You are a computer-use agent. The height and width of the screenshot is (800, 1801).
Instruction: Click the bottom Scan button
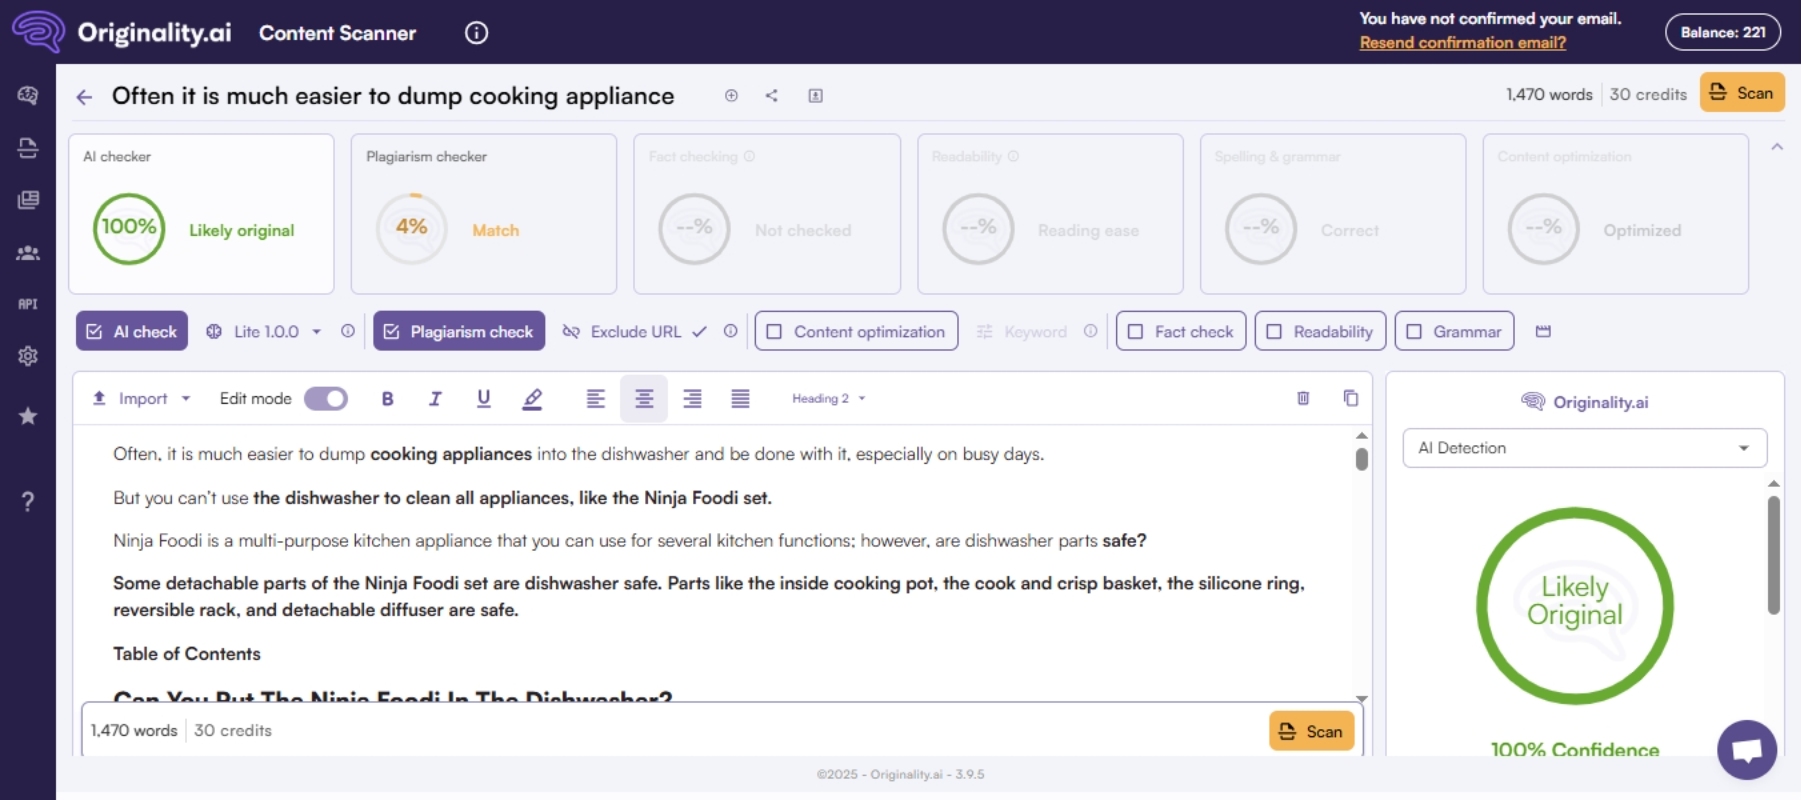tap(1311, 731)
